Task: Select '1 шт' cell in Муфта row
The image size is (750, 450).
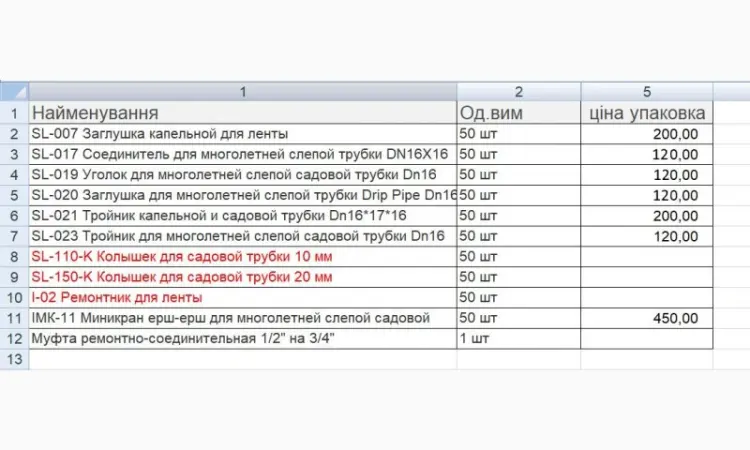Action: [x=519, y=339]
